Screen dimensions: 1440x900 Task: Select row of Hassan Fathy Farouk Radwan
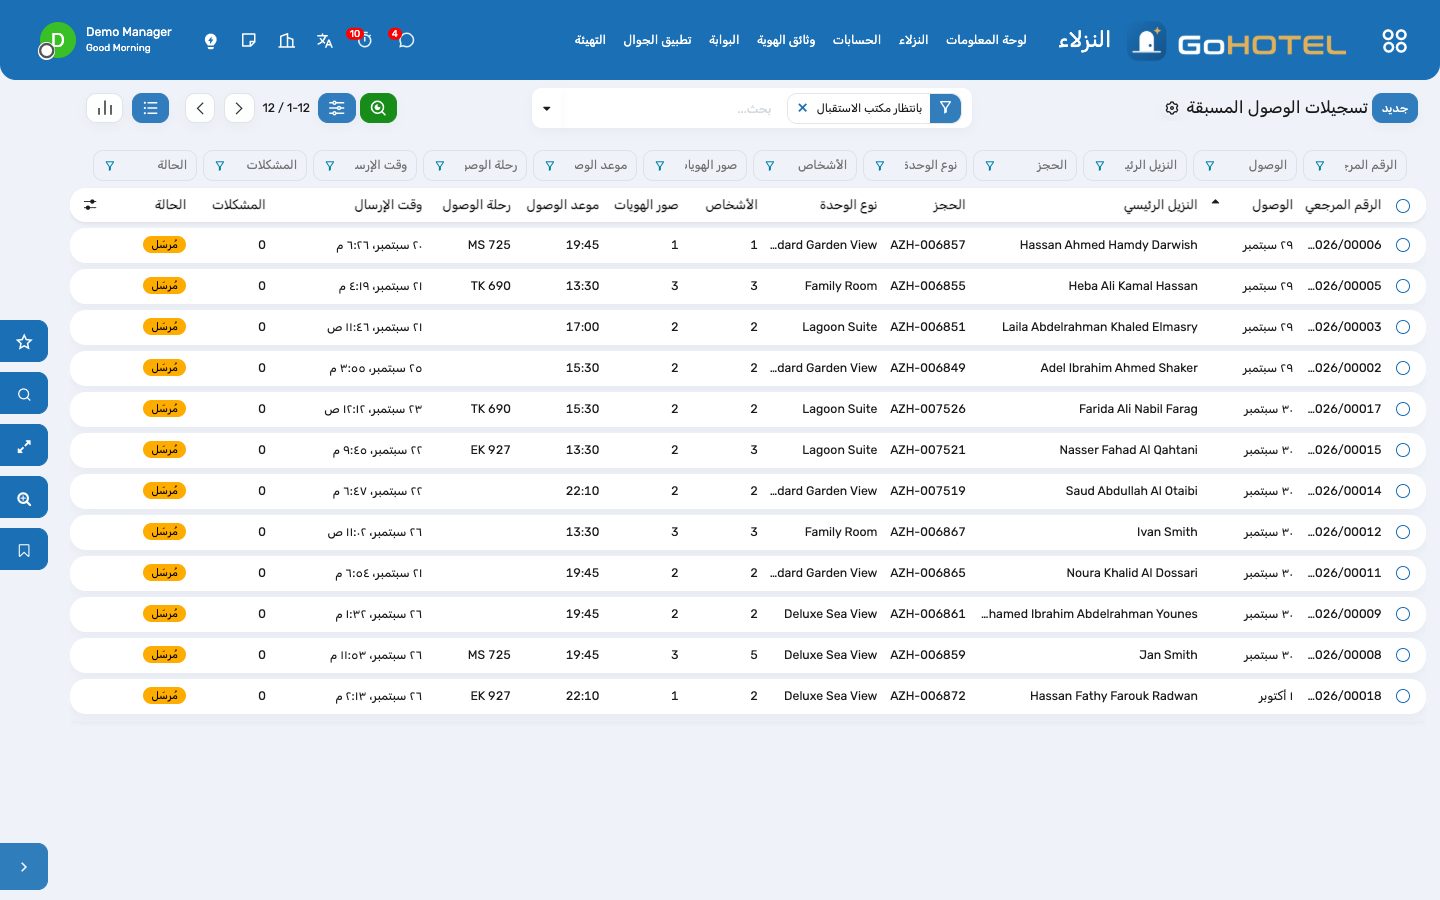click(1403, 696)
